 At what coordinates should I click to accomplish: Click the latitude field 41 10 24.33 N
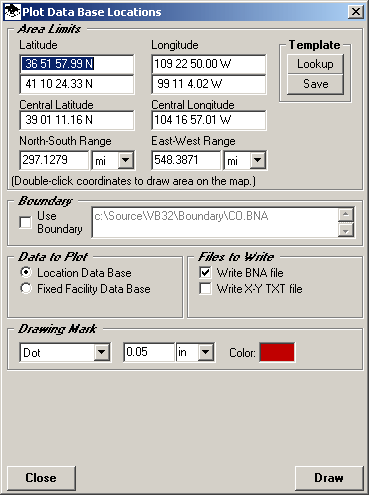(77, 84)
